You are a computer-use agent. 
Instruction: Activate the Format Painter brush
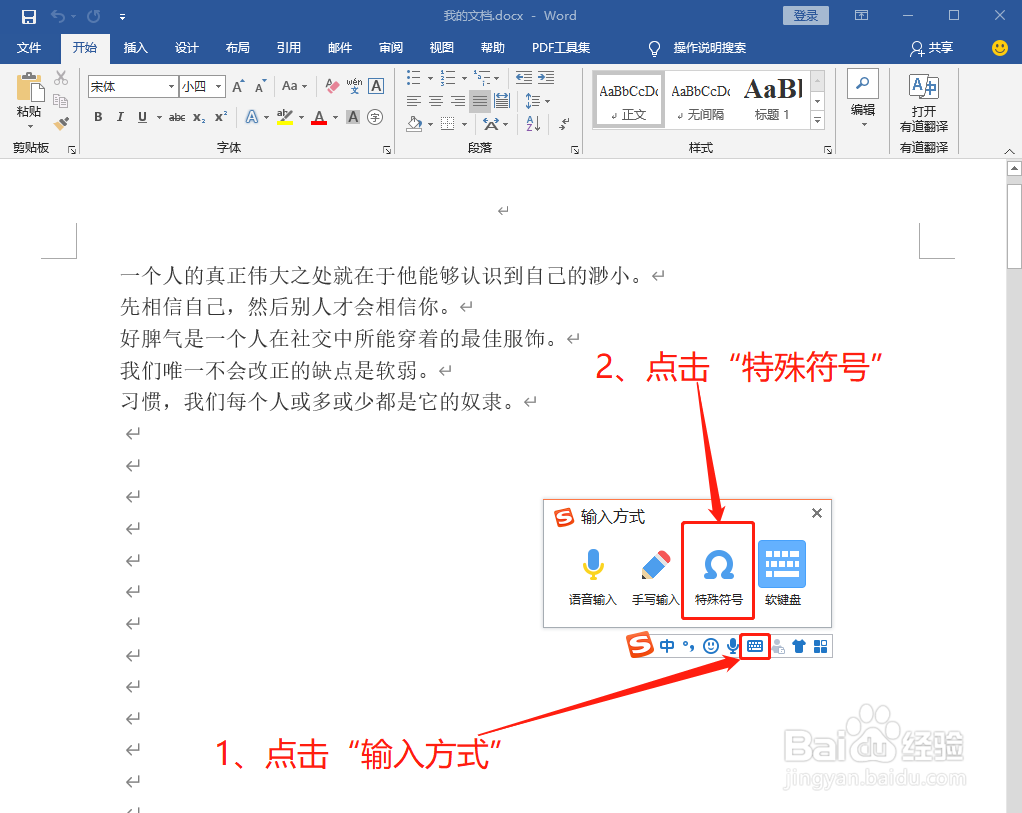pyautogui.click(x=61, y=123)
